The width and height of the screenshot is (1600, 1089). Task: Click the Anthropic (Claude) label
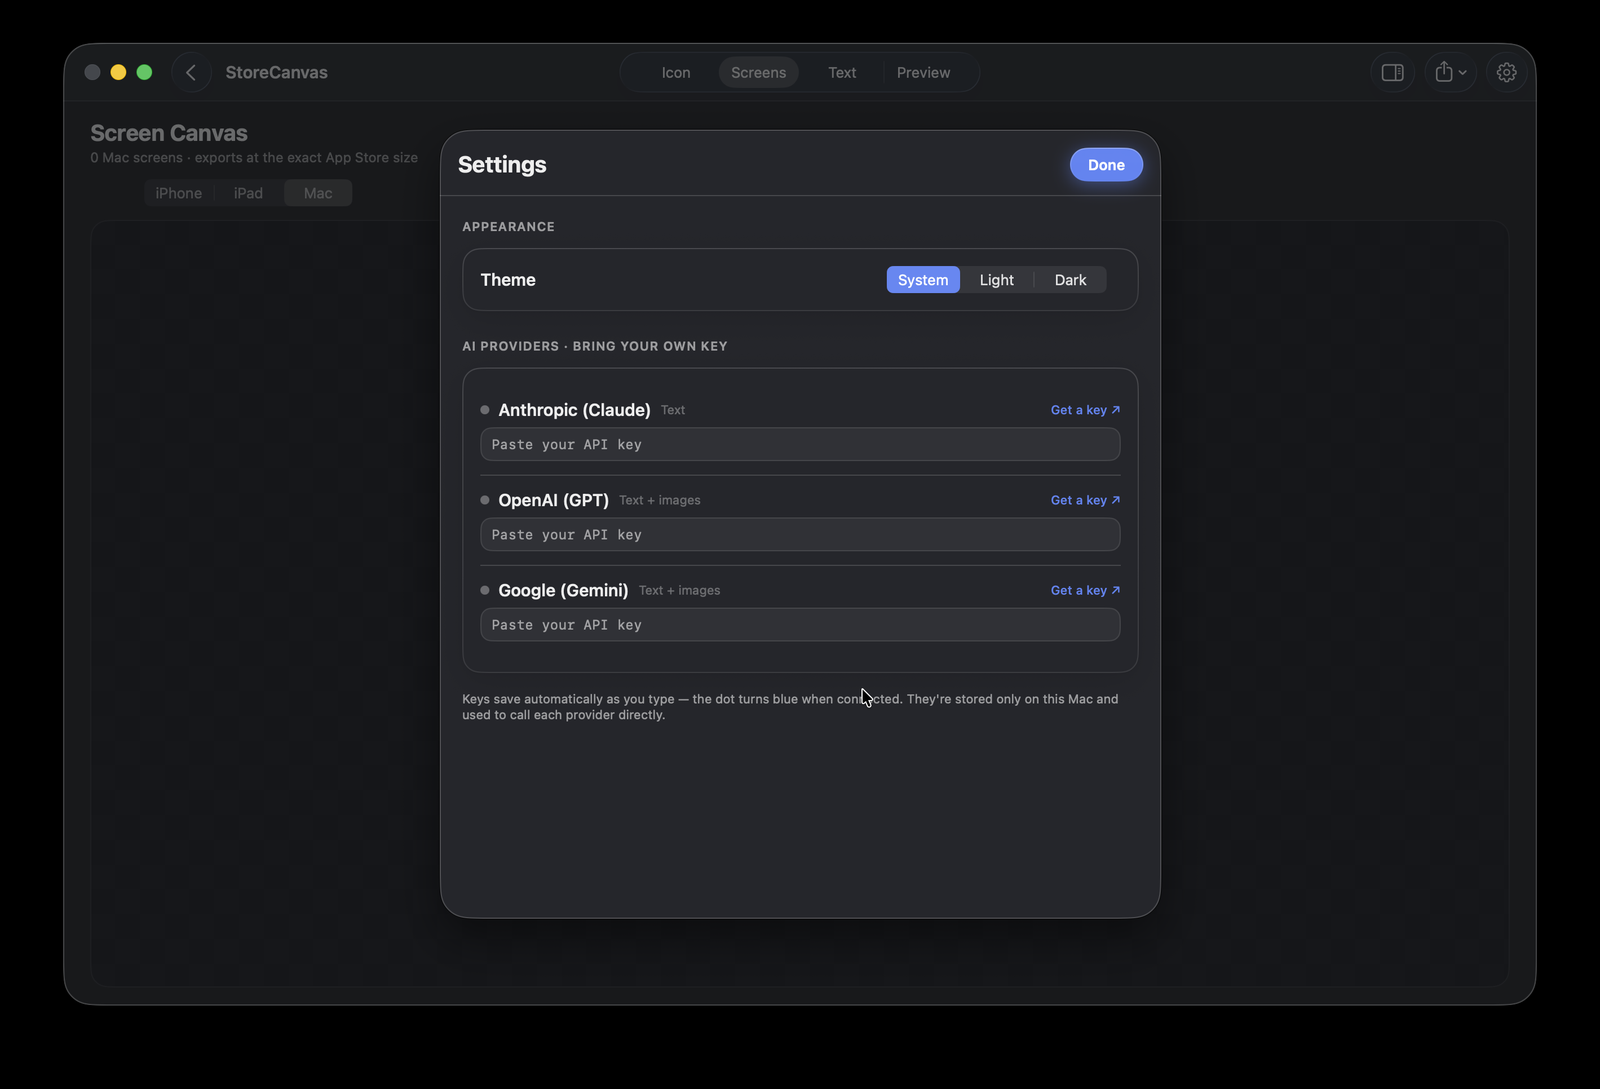574,410
